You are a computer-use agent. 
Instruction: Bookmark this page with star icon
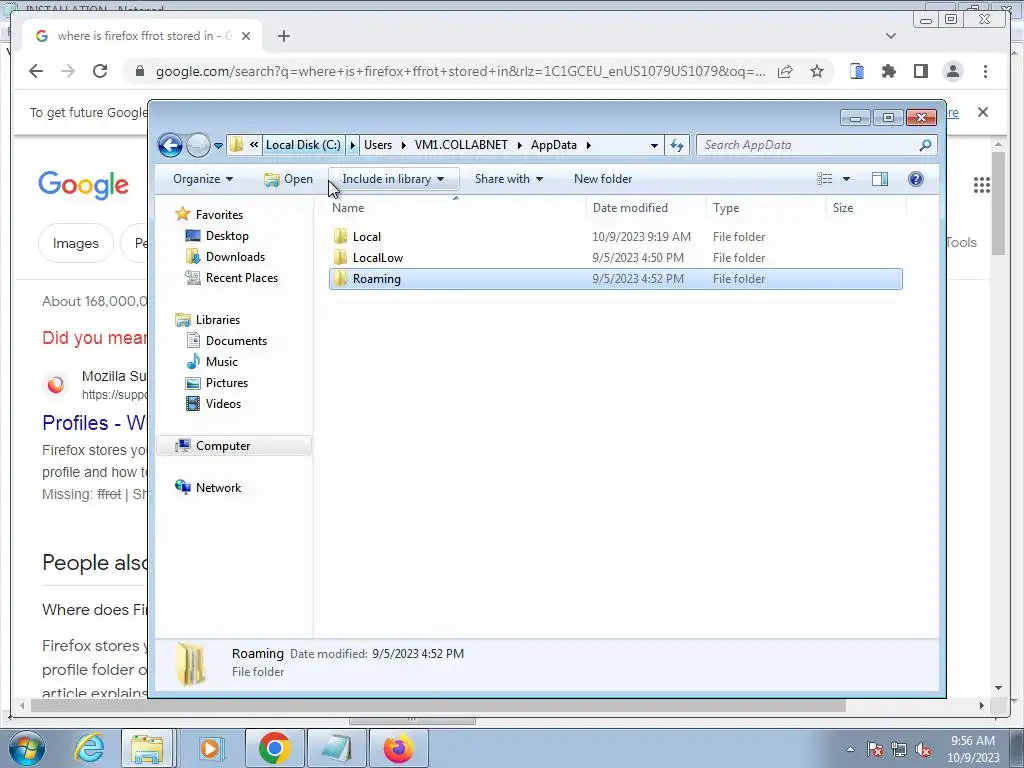pyautogui.click(x=816, y=71)
